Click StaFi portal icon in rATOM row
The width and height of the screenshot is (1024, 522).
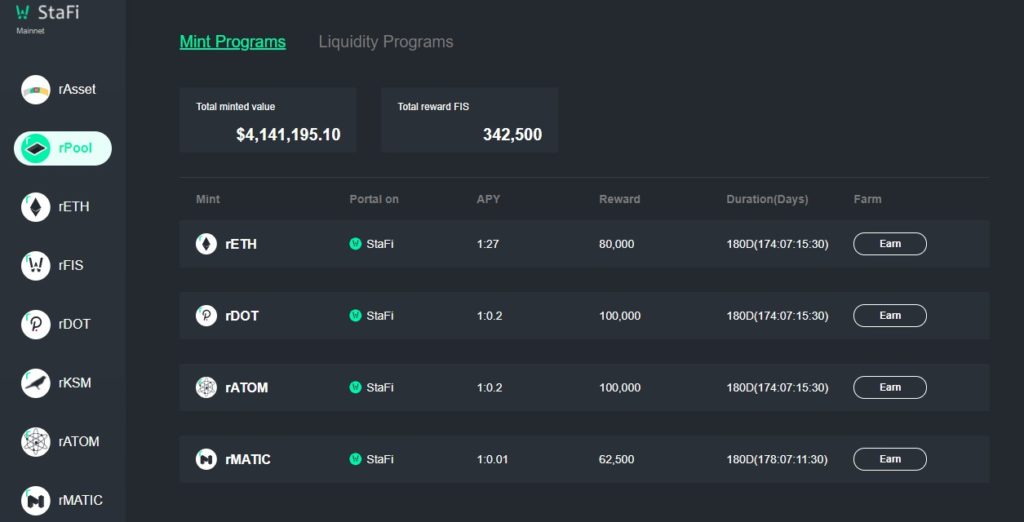pos(355,387)
